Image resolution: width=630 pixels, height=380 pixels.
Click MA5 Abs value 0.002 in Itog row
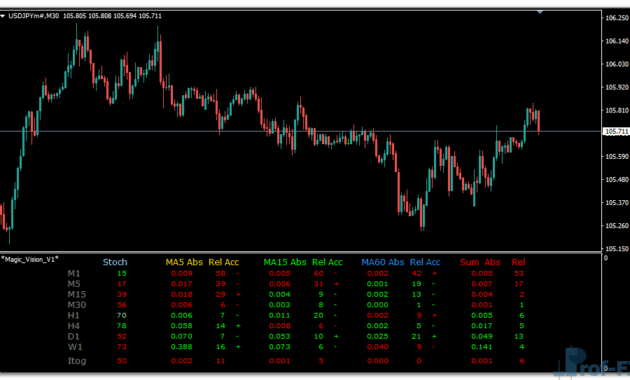(x=182, y=361)
